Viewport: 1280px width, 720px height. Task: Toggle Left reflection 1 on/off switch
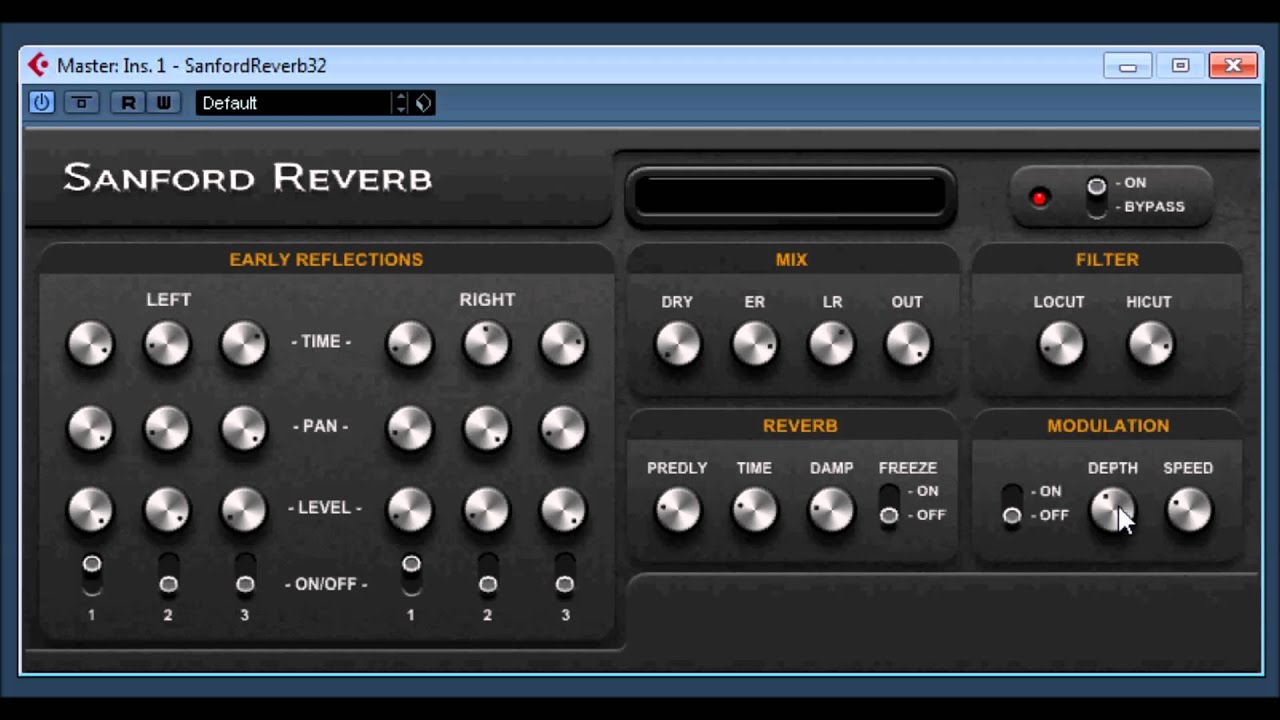coord(91,574)
